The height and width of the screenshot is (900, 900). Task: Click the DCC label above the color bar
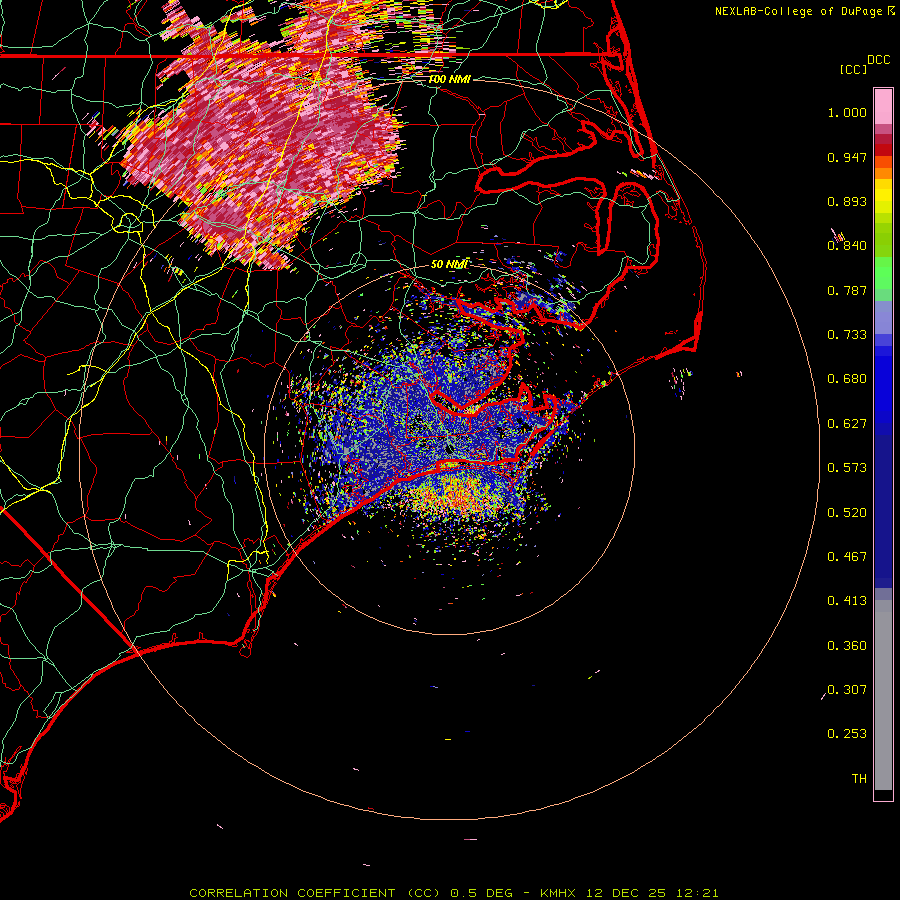[878, 60]
